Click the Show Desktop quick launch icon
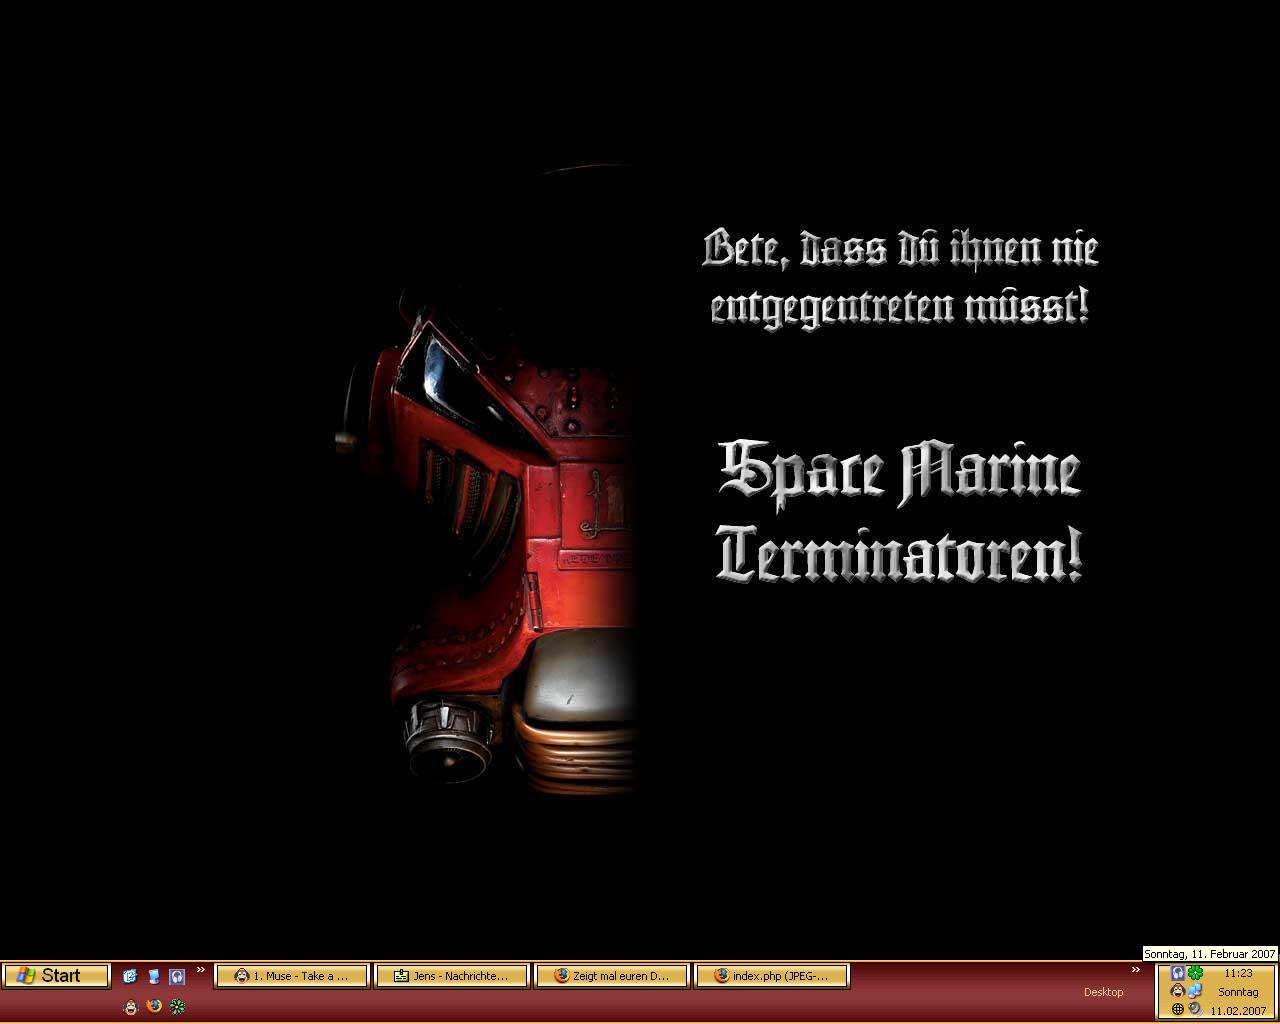Viewport: 1280px width, 1024px height. (x=130, y=976)
